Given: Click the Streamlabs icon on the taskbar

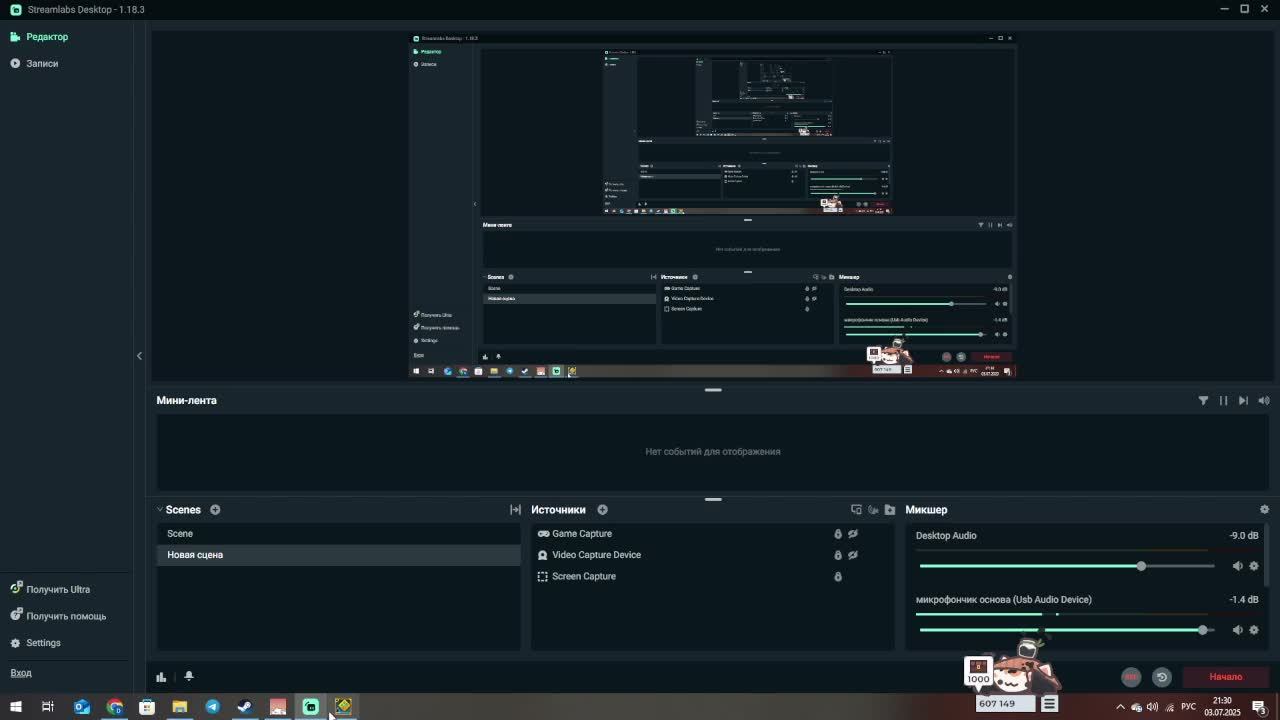Looking at the screenshot, I should coord(310,707).
